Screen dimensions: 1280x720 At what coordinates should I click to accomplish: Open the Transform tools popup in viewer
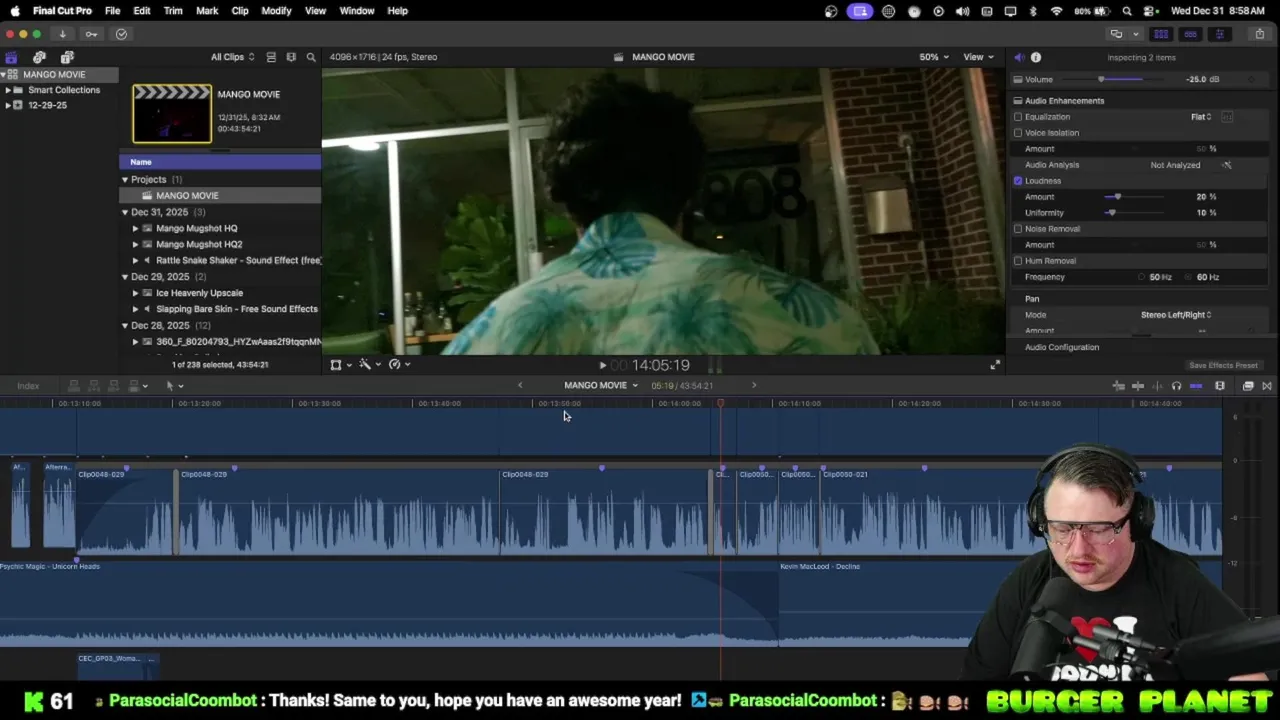pos(340,365)
